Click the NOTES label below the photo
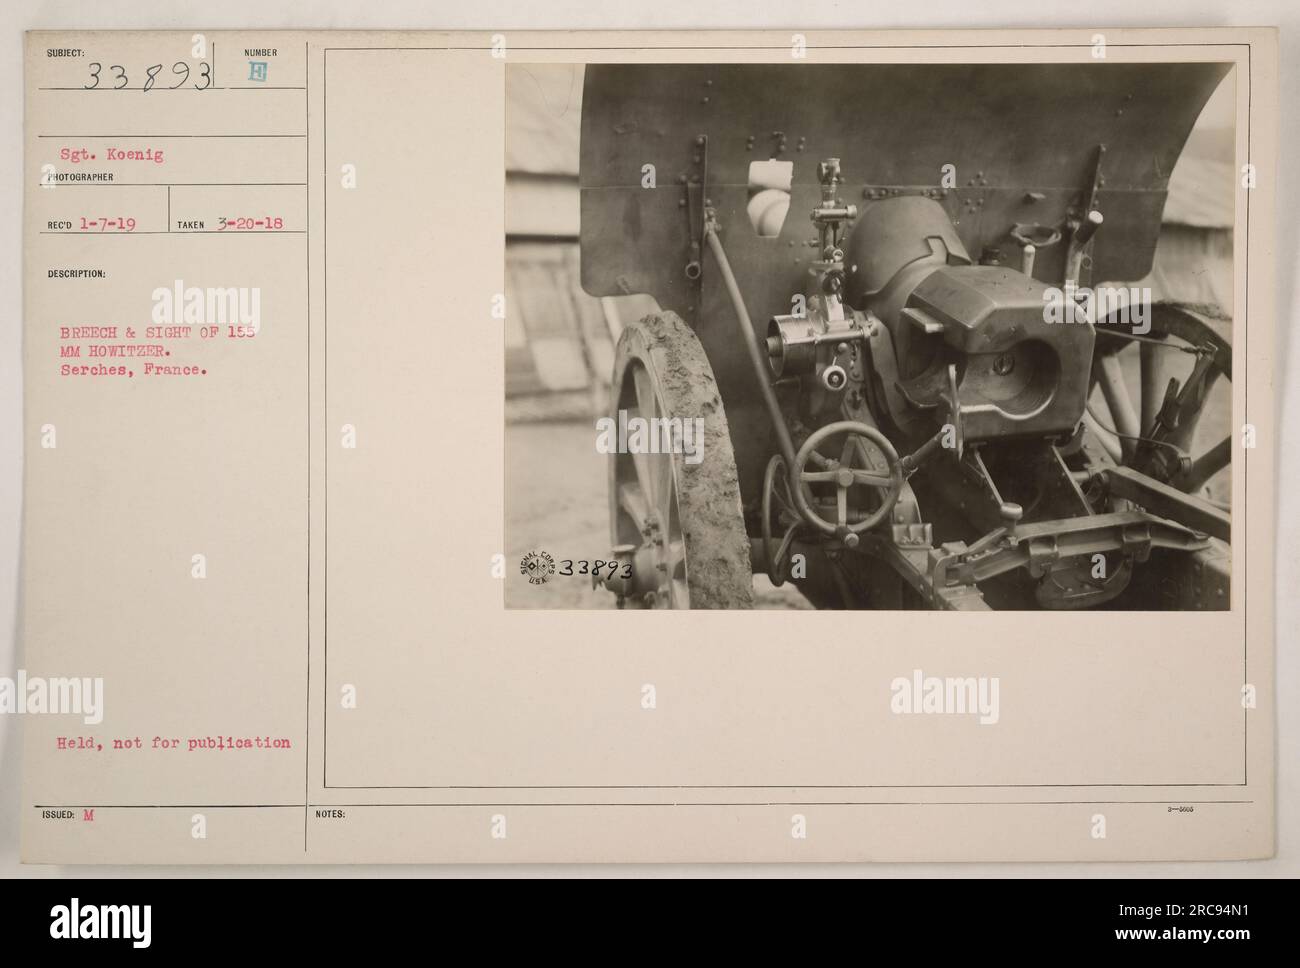The height and width of the screenshot is (968, 1300). (330, 815)
